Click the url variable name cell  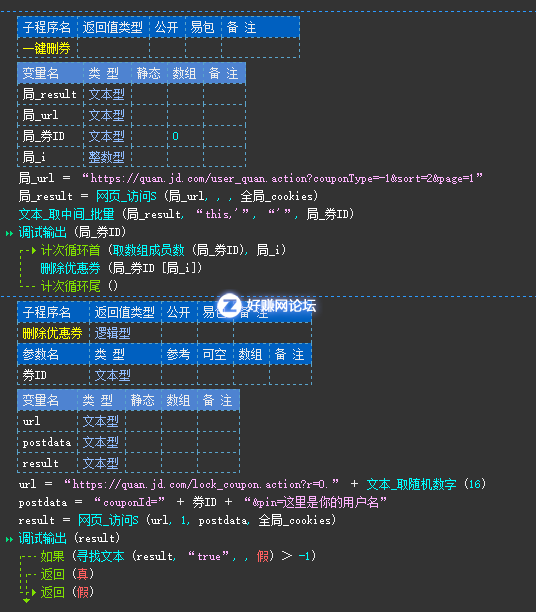[x=47, y=421]
